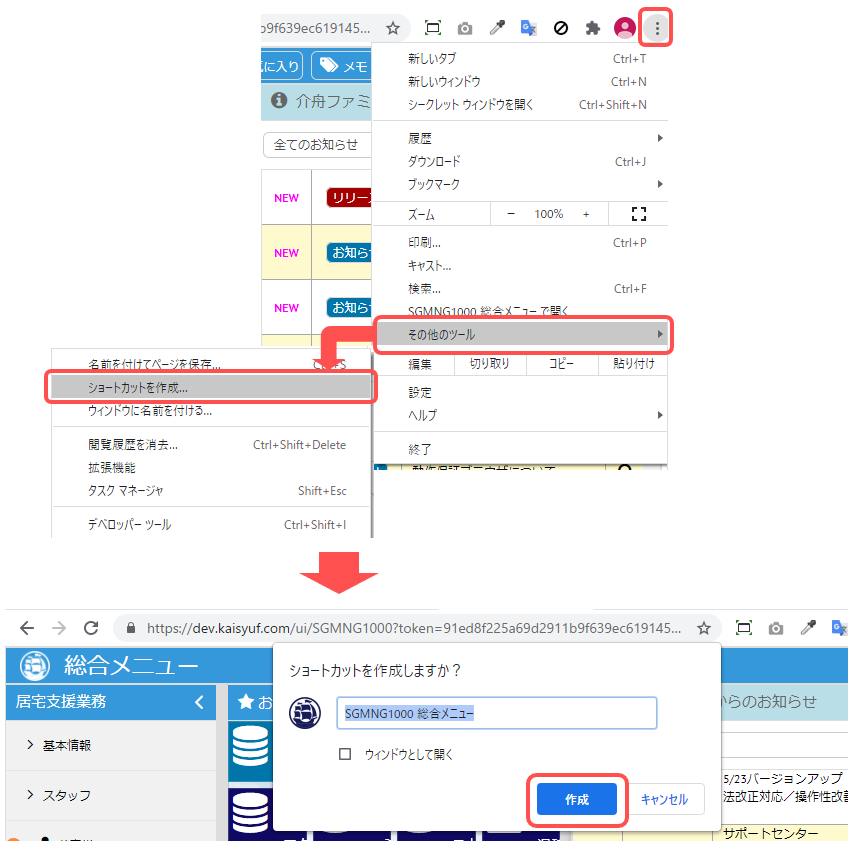This screenshot has width=854, height=841.
Task: Click browser forward arrow in lower window
Action: [x=59, y=628]
